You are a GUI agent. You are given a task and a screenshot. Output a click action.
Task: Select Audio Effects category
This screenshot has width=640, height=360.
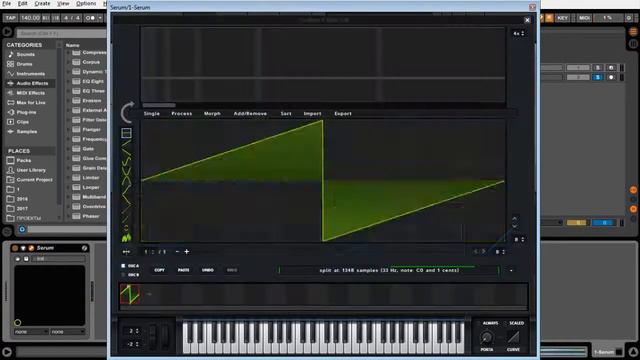click(32, 83)
